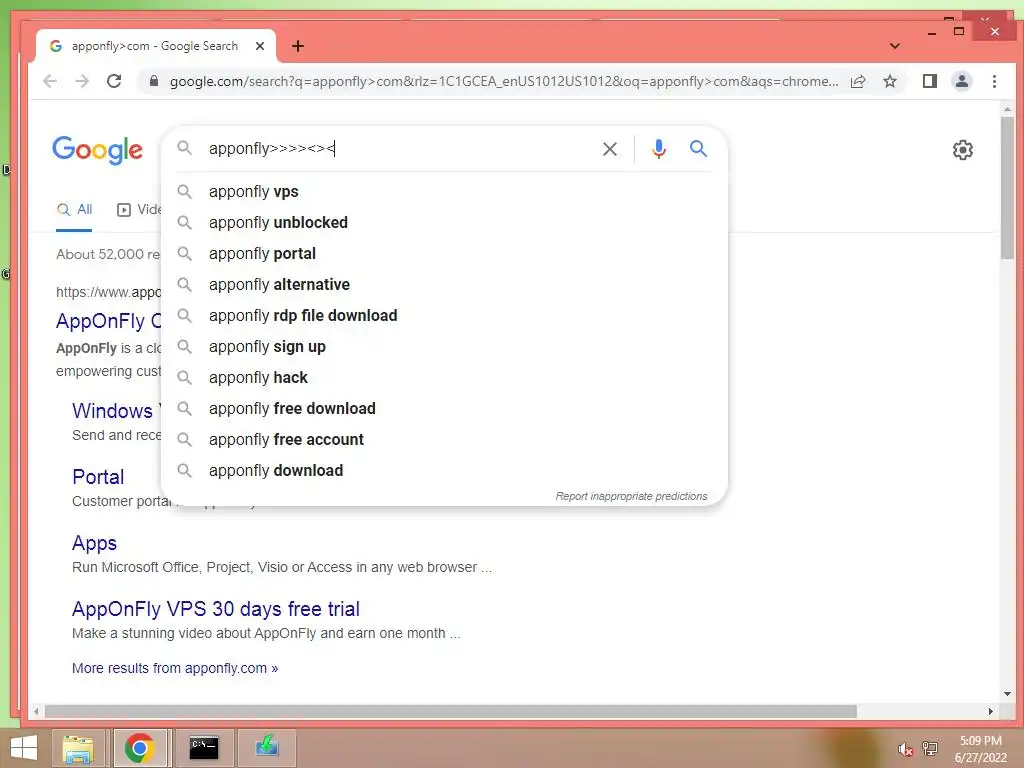The width and height of the screenshot is (1024, 768).
Task: Open Command Prompt from taskbar
Action: (x=204, y=747)
